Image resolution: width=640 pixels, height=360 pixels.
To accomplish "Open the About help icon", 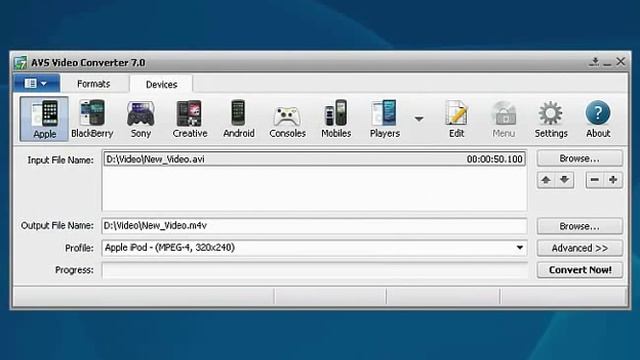I will [x=598, y=119].
